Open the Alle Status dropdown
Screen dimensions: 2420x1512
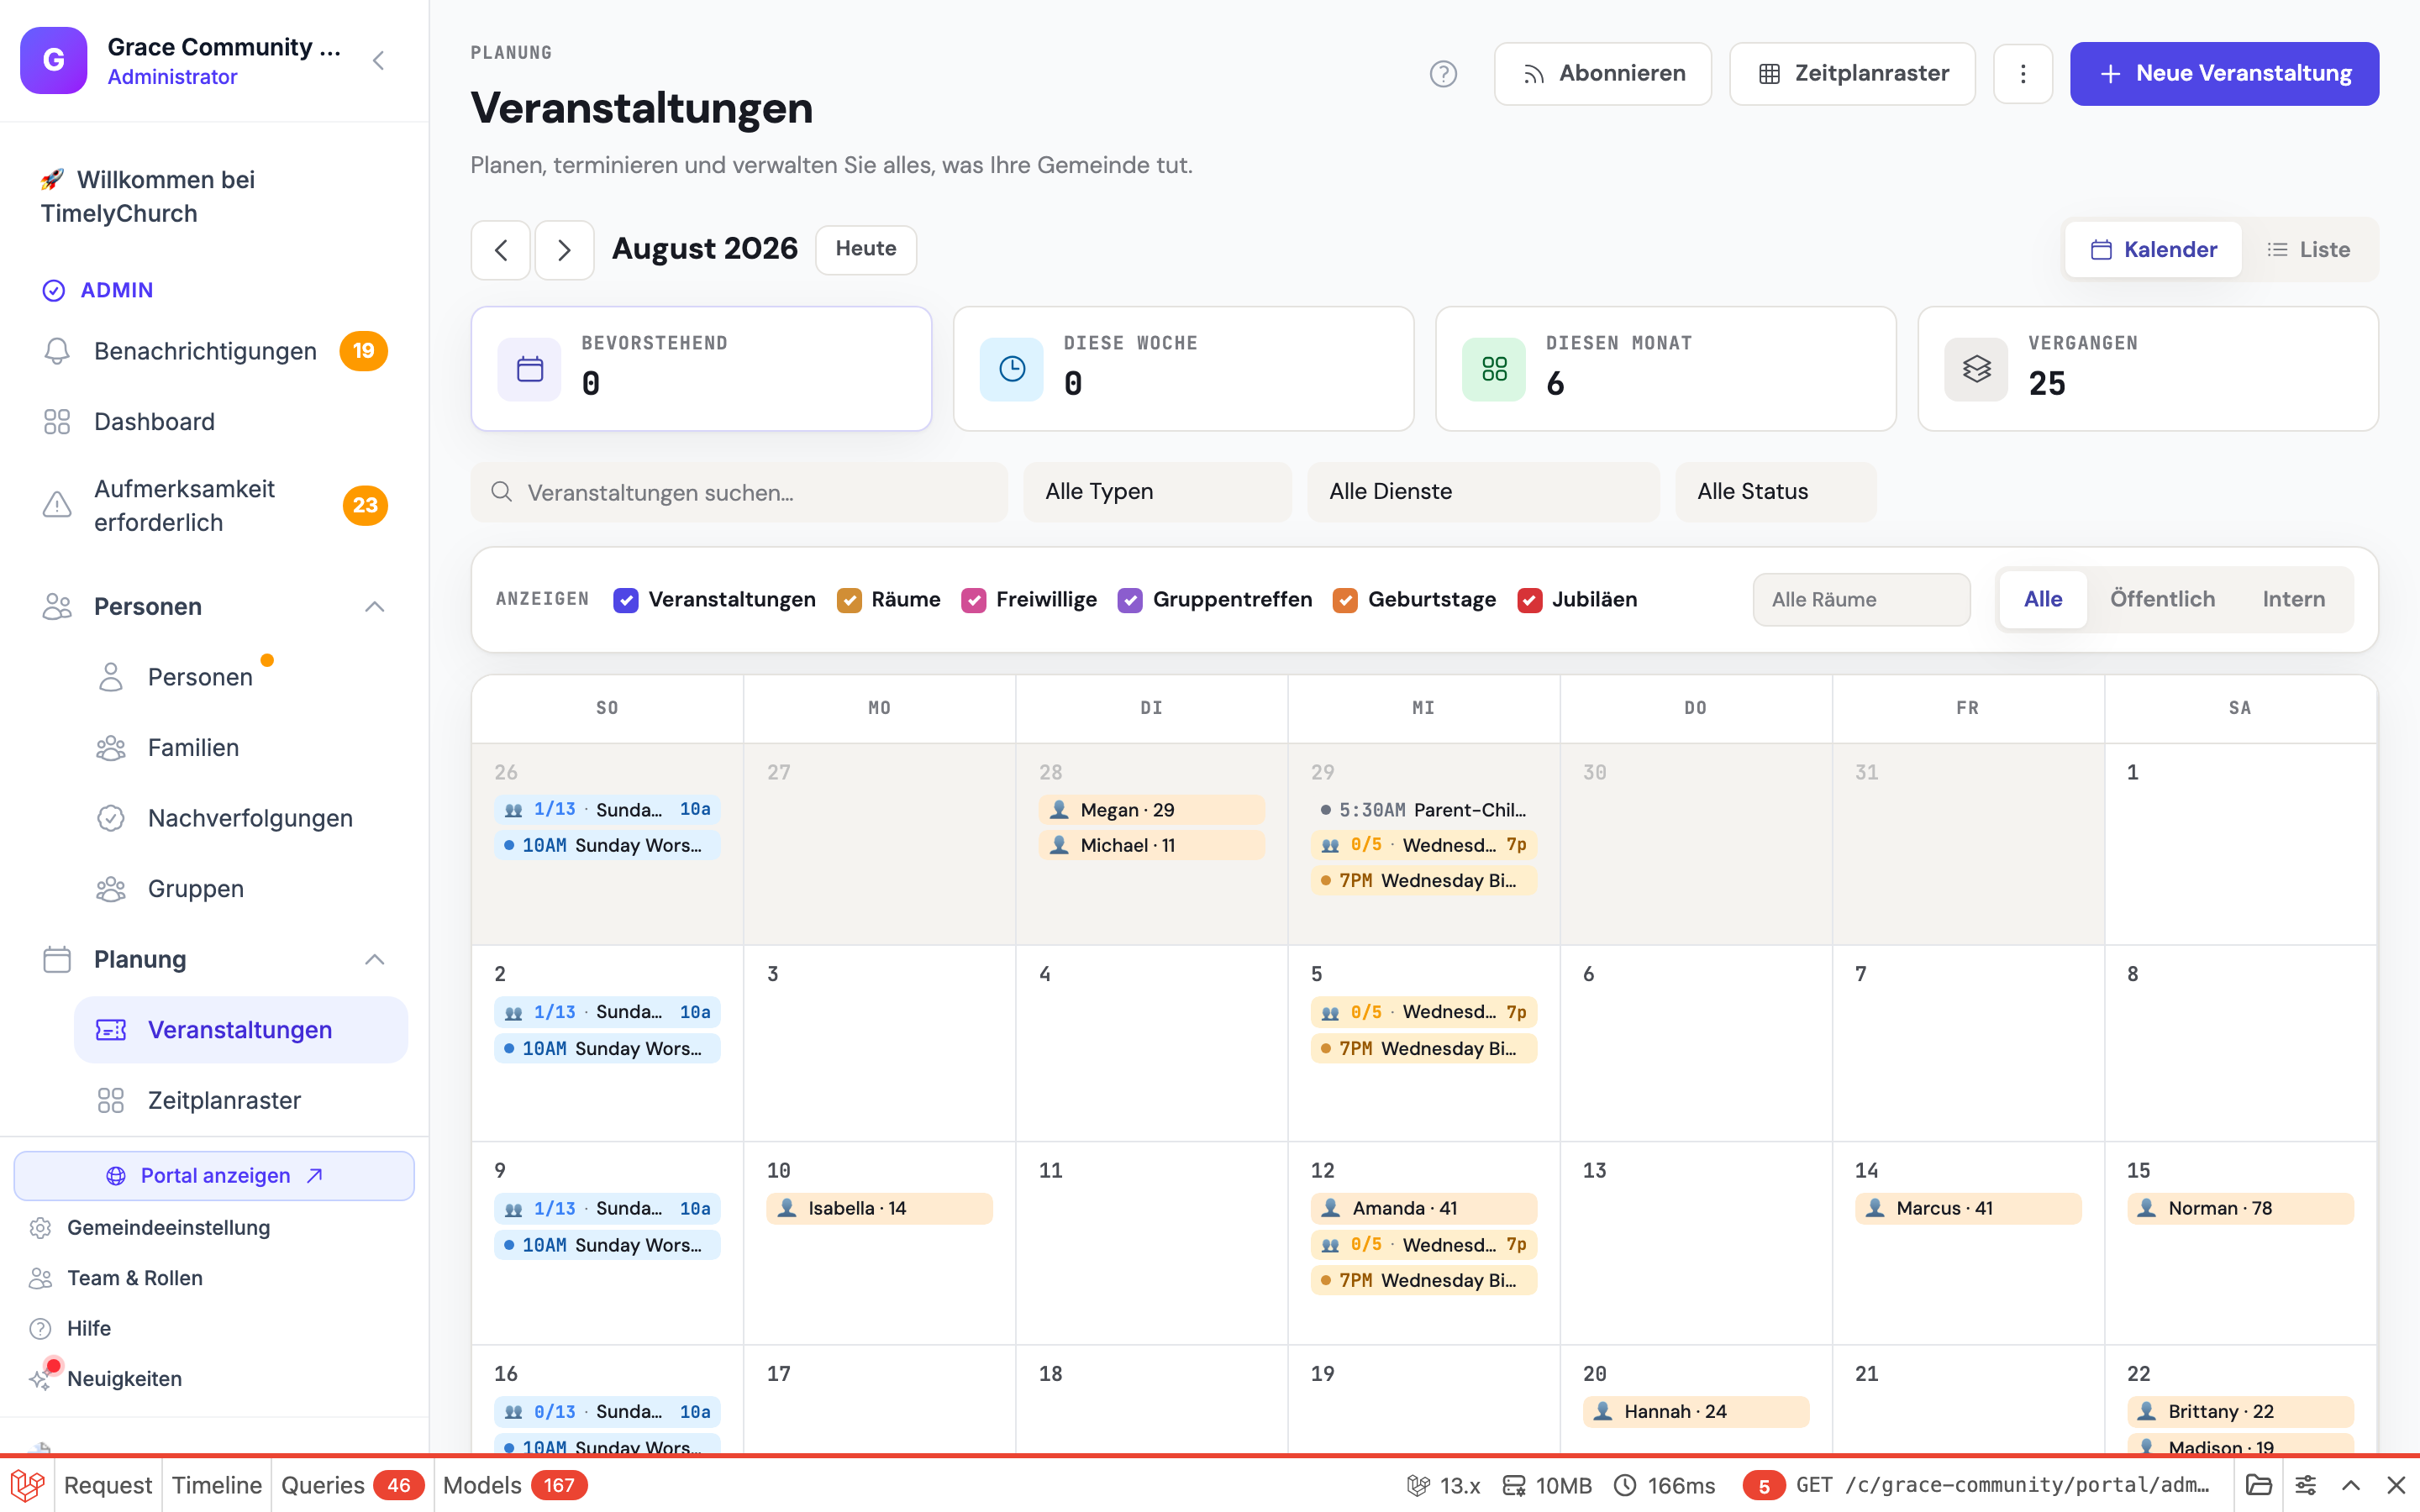[x=1775, y=492]
